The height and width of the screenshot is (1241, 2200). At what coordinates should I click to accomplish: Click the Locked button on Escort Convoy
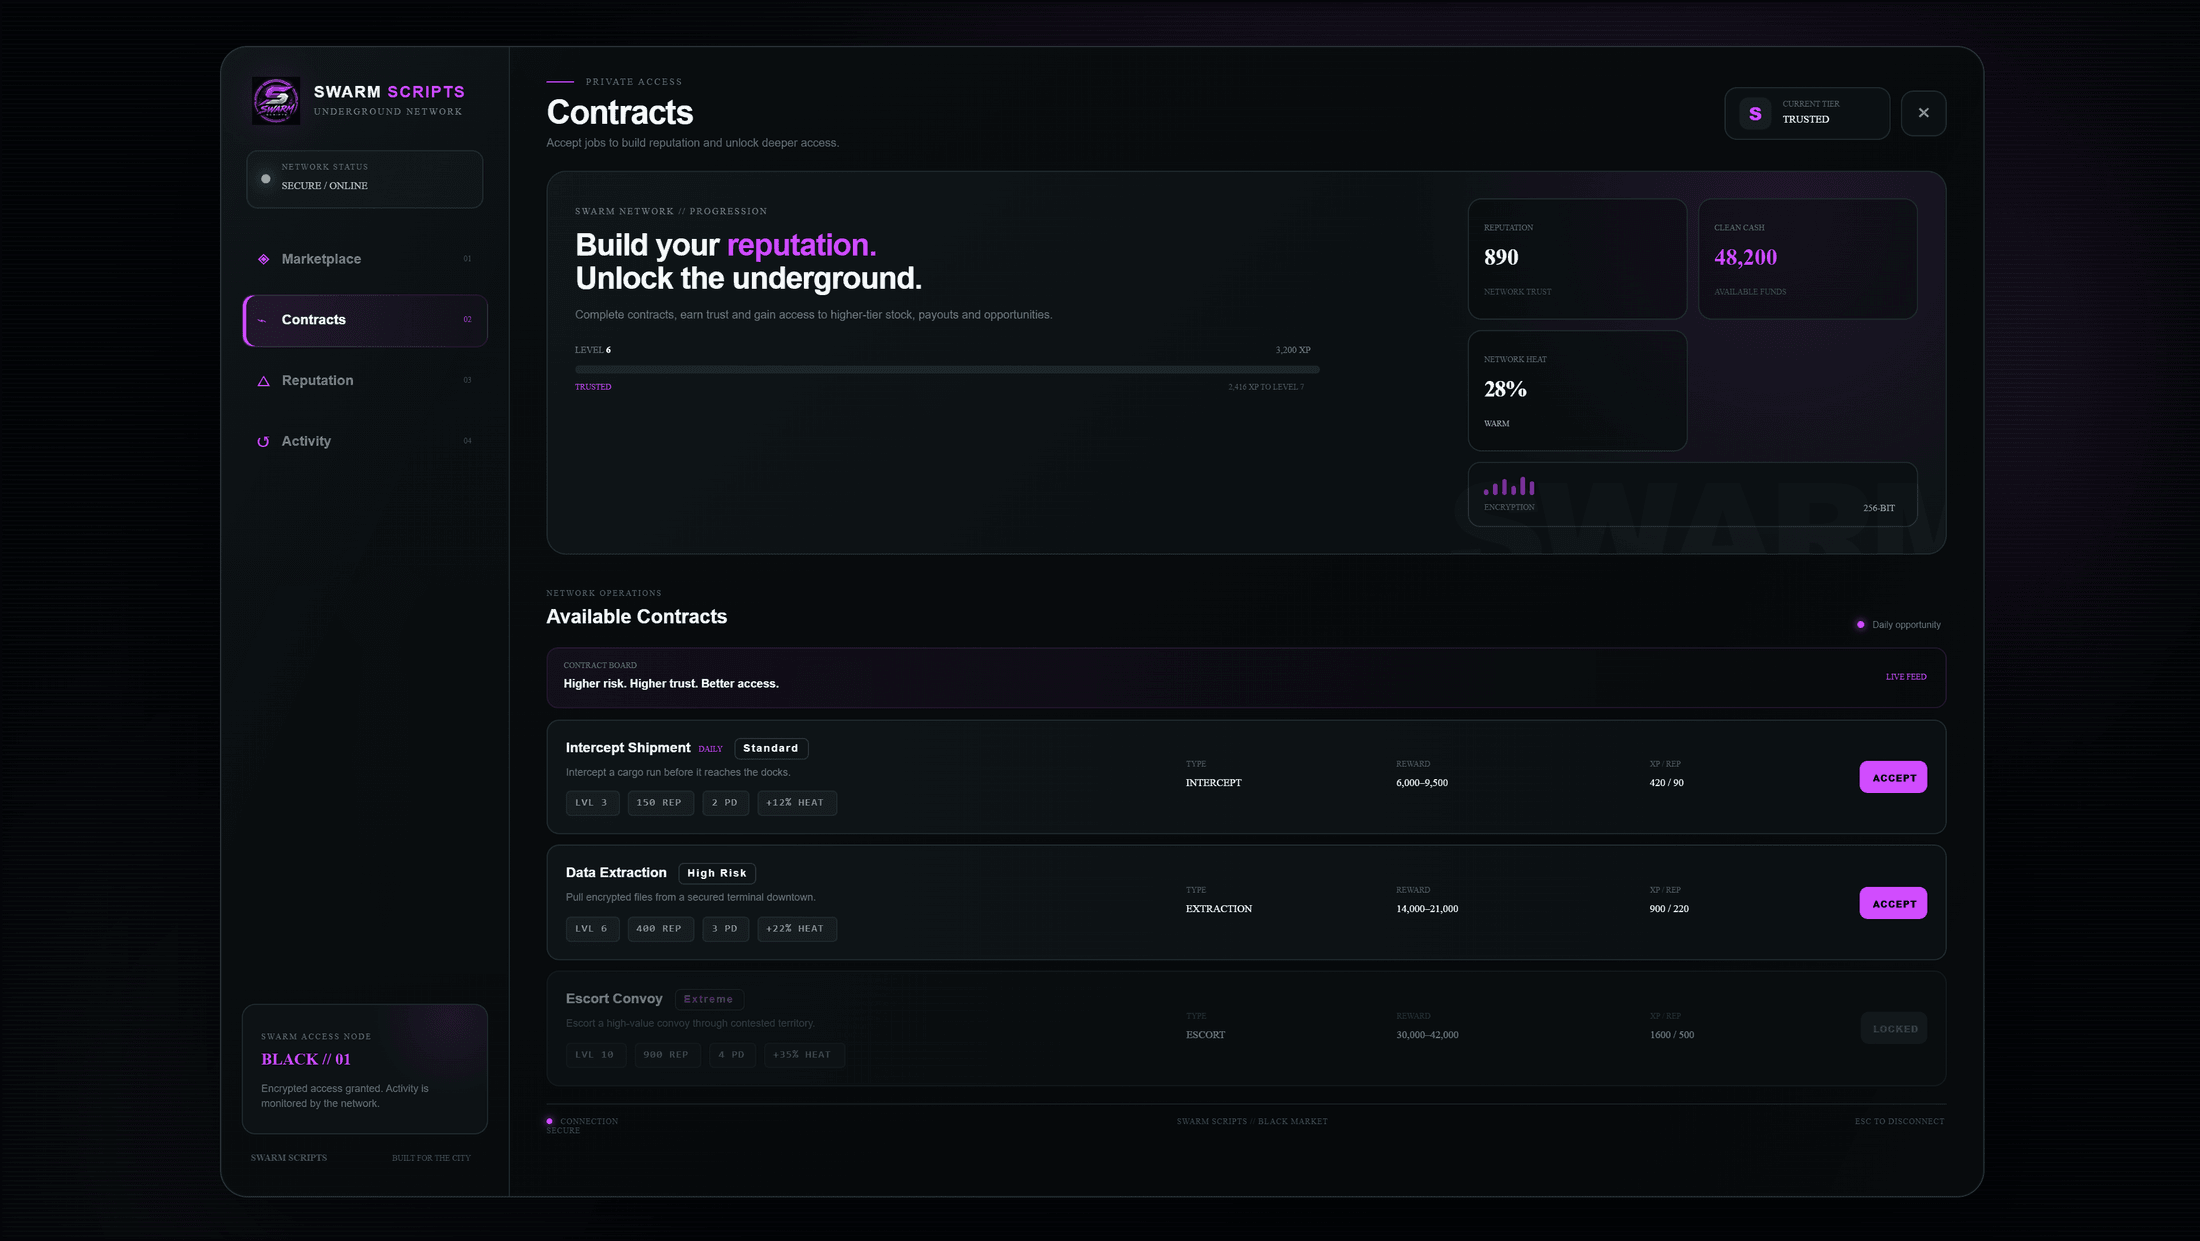[1893, 1028]
